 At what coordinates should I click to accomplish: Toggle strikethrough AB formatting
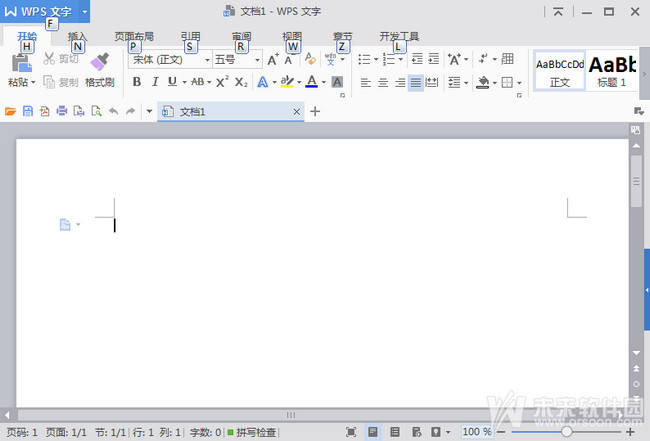pyautogui.click(x=197, y=82)
